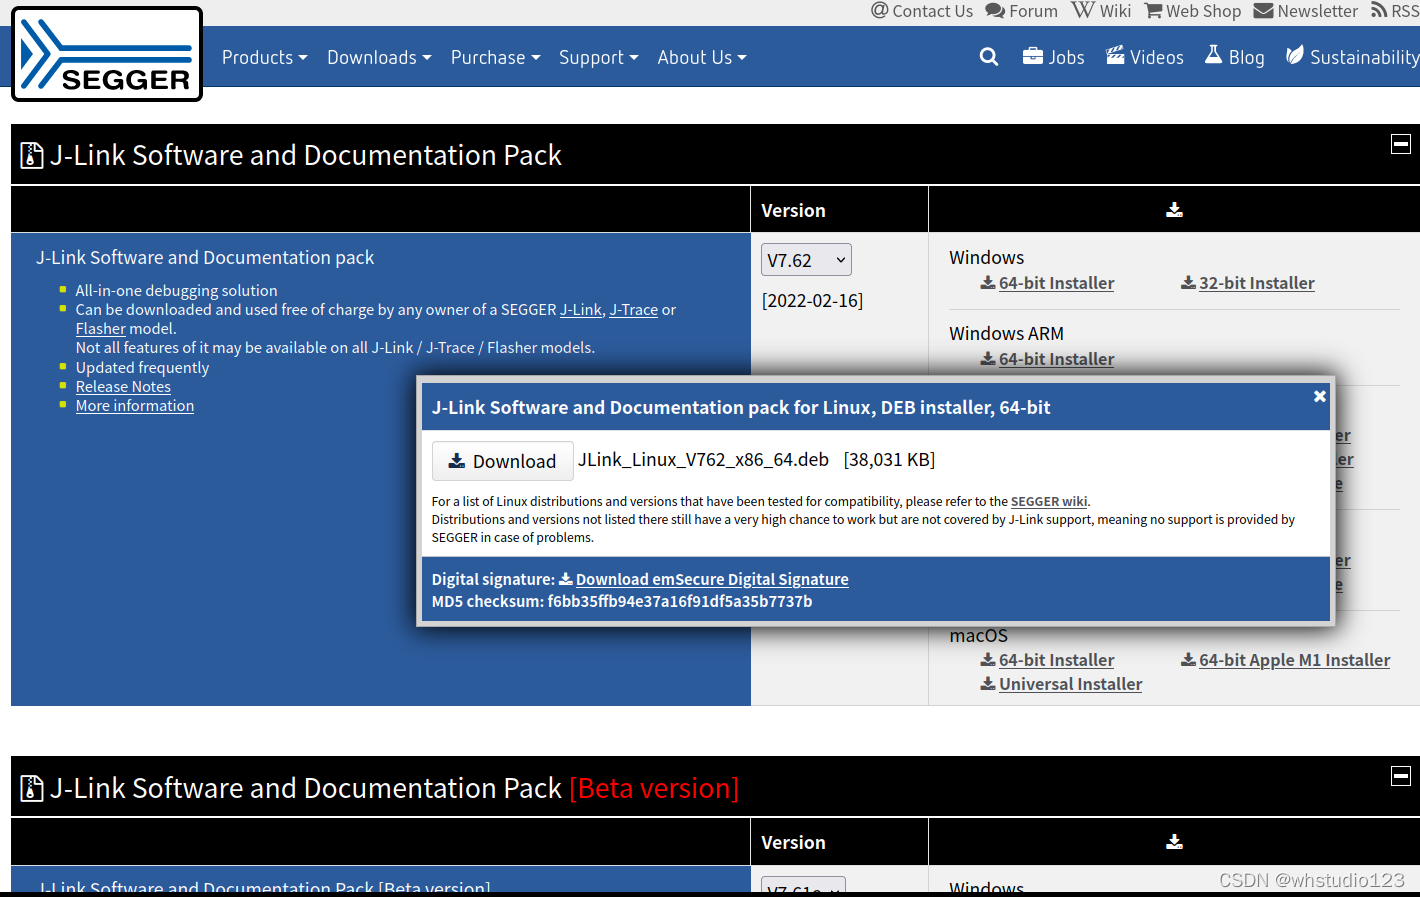Expand the Support menu
Viewport: 1420px width, 897px height.
(x=598, y=57)
